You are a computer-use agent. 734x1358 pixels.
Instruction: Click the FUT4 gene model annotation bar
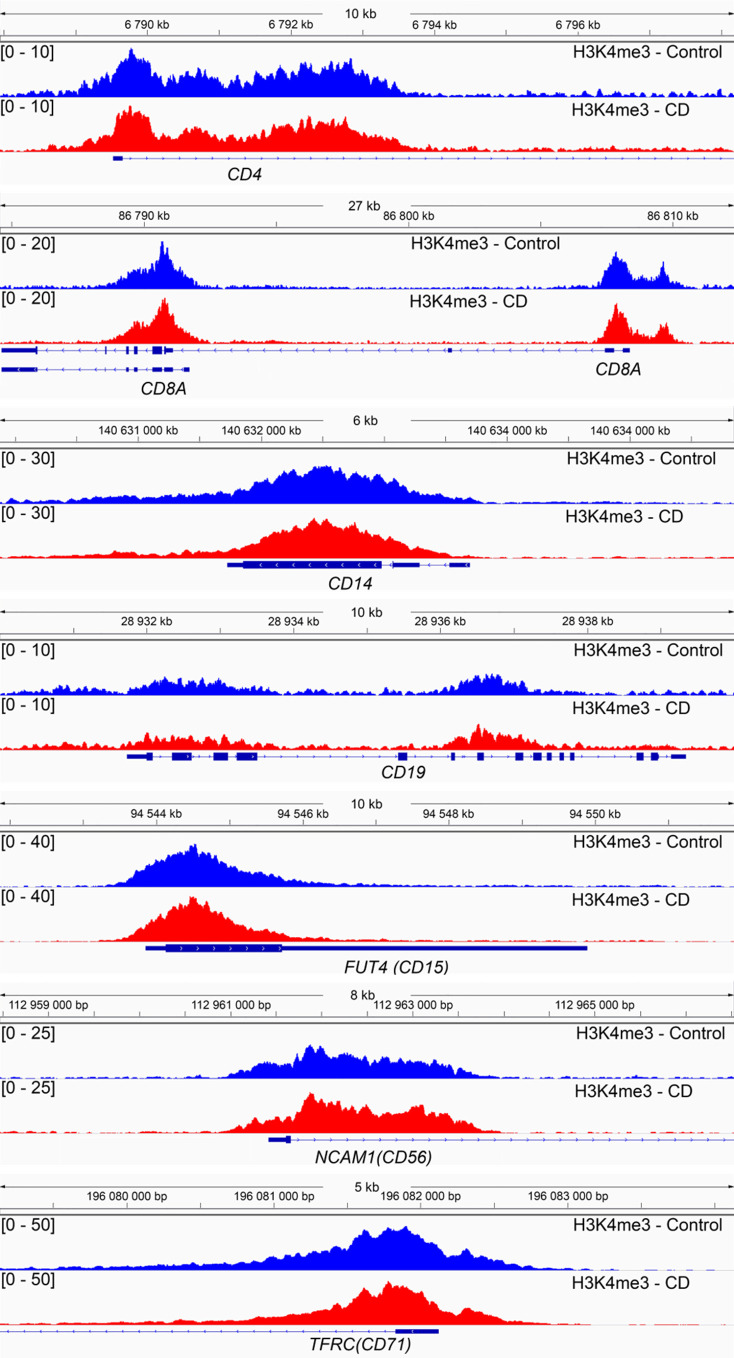(366, 947)
